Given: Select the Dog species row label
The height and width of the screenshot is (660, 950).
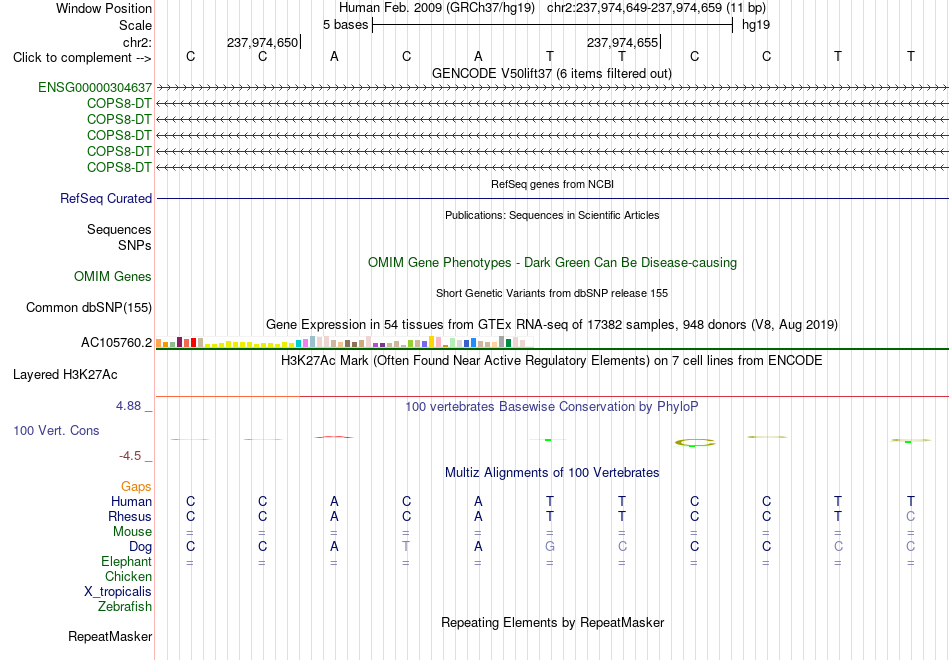Looking at the screenshot, I should [x=140, y=547].
